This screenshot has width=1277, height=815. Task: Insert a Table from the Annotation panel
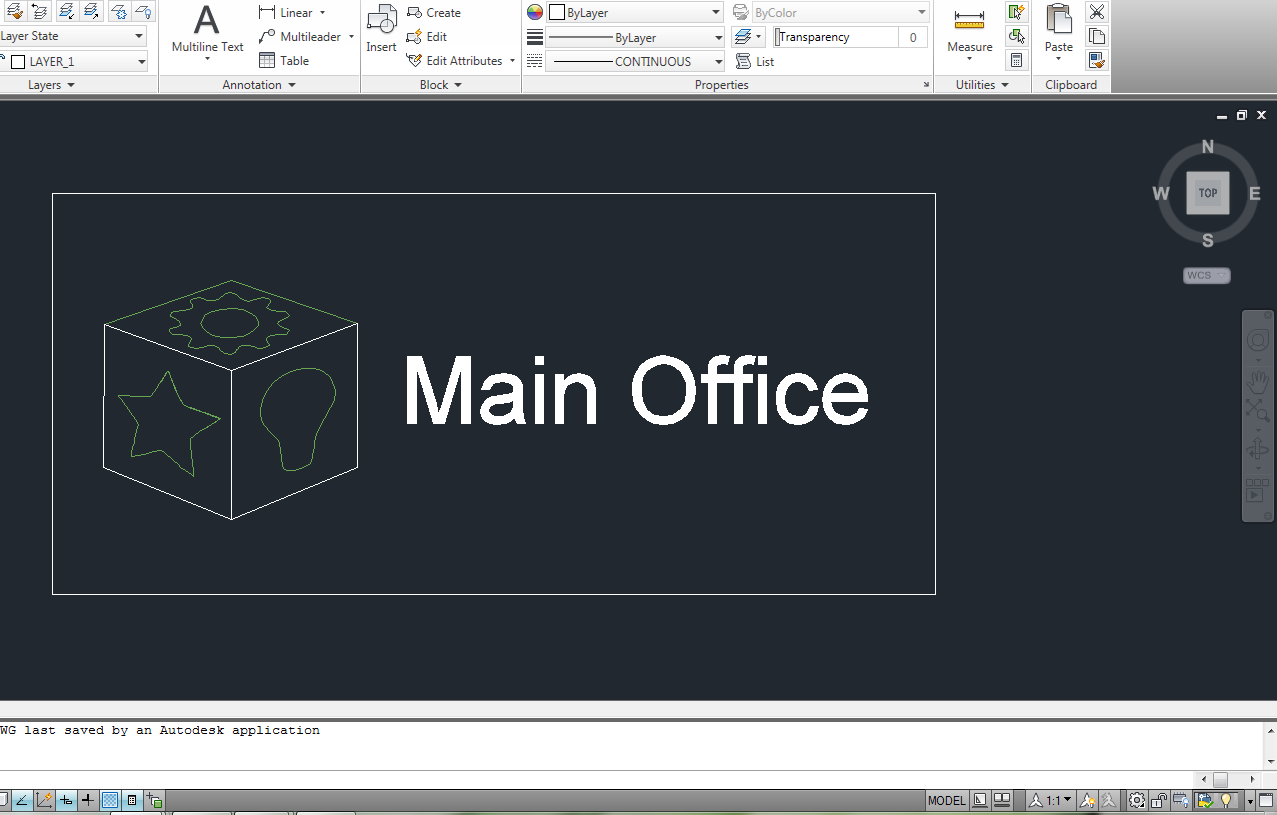284,61
